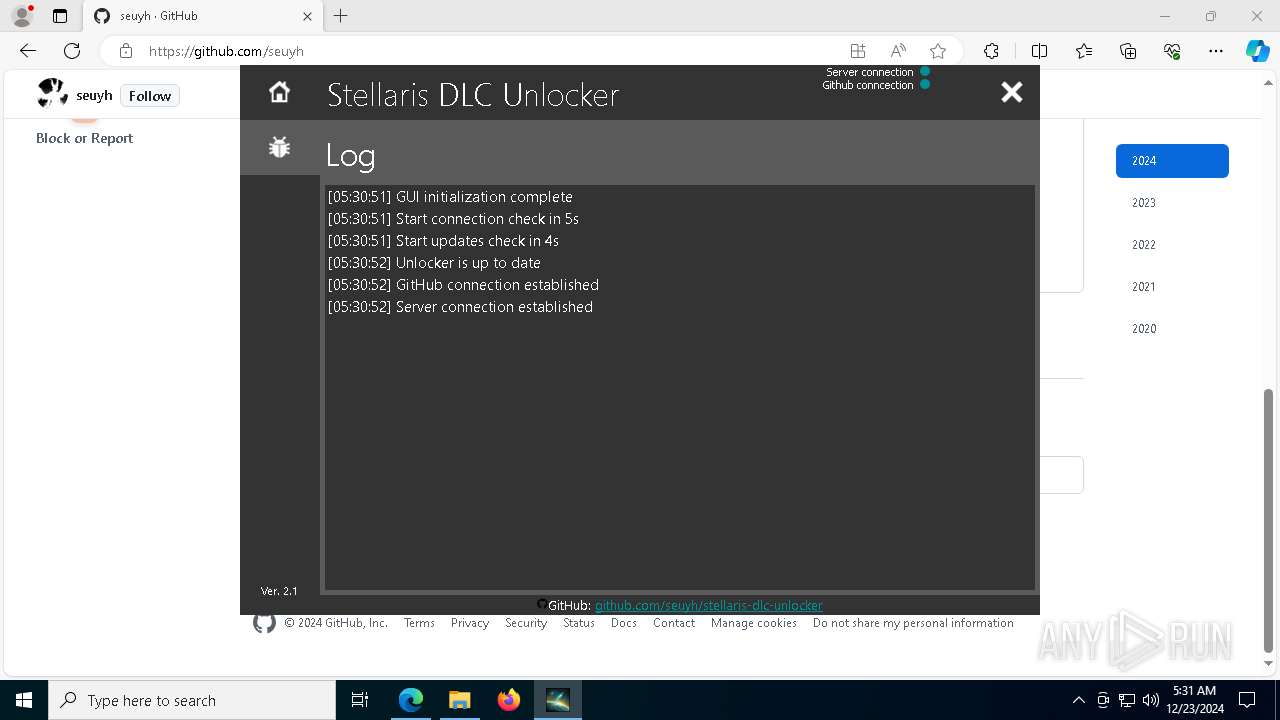The height and width of the screenshot is (720, 1280).
Task: Open the Privacy footer link
Action: [x=469, y=623]
